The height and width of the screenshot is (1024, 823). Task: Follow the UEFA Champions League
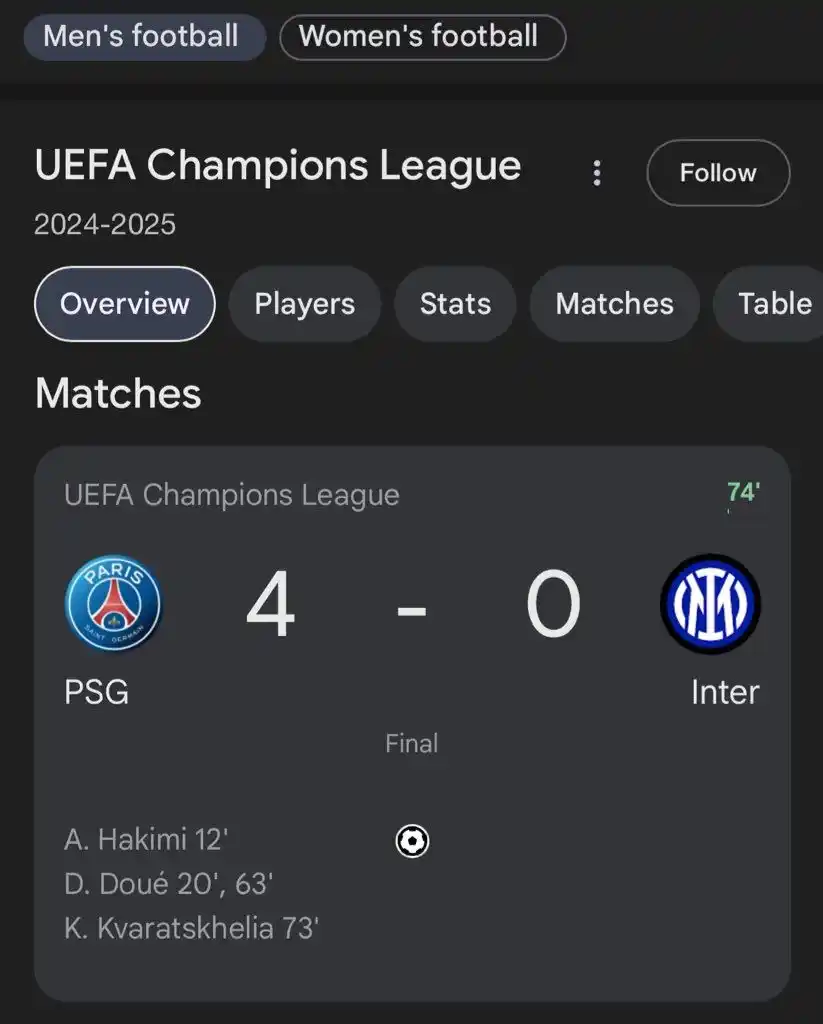coord(718,173)
